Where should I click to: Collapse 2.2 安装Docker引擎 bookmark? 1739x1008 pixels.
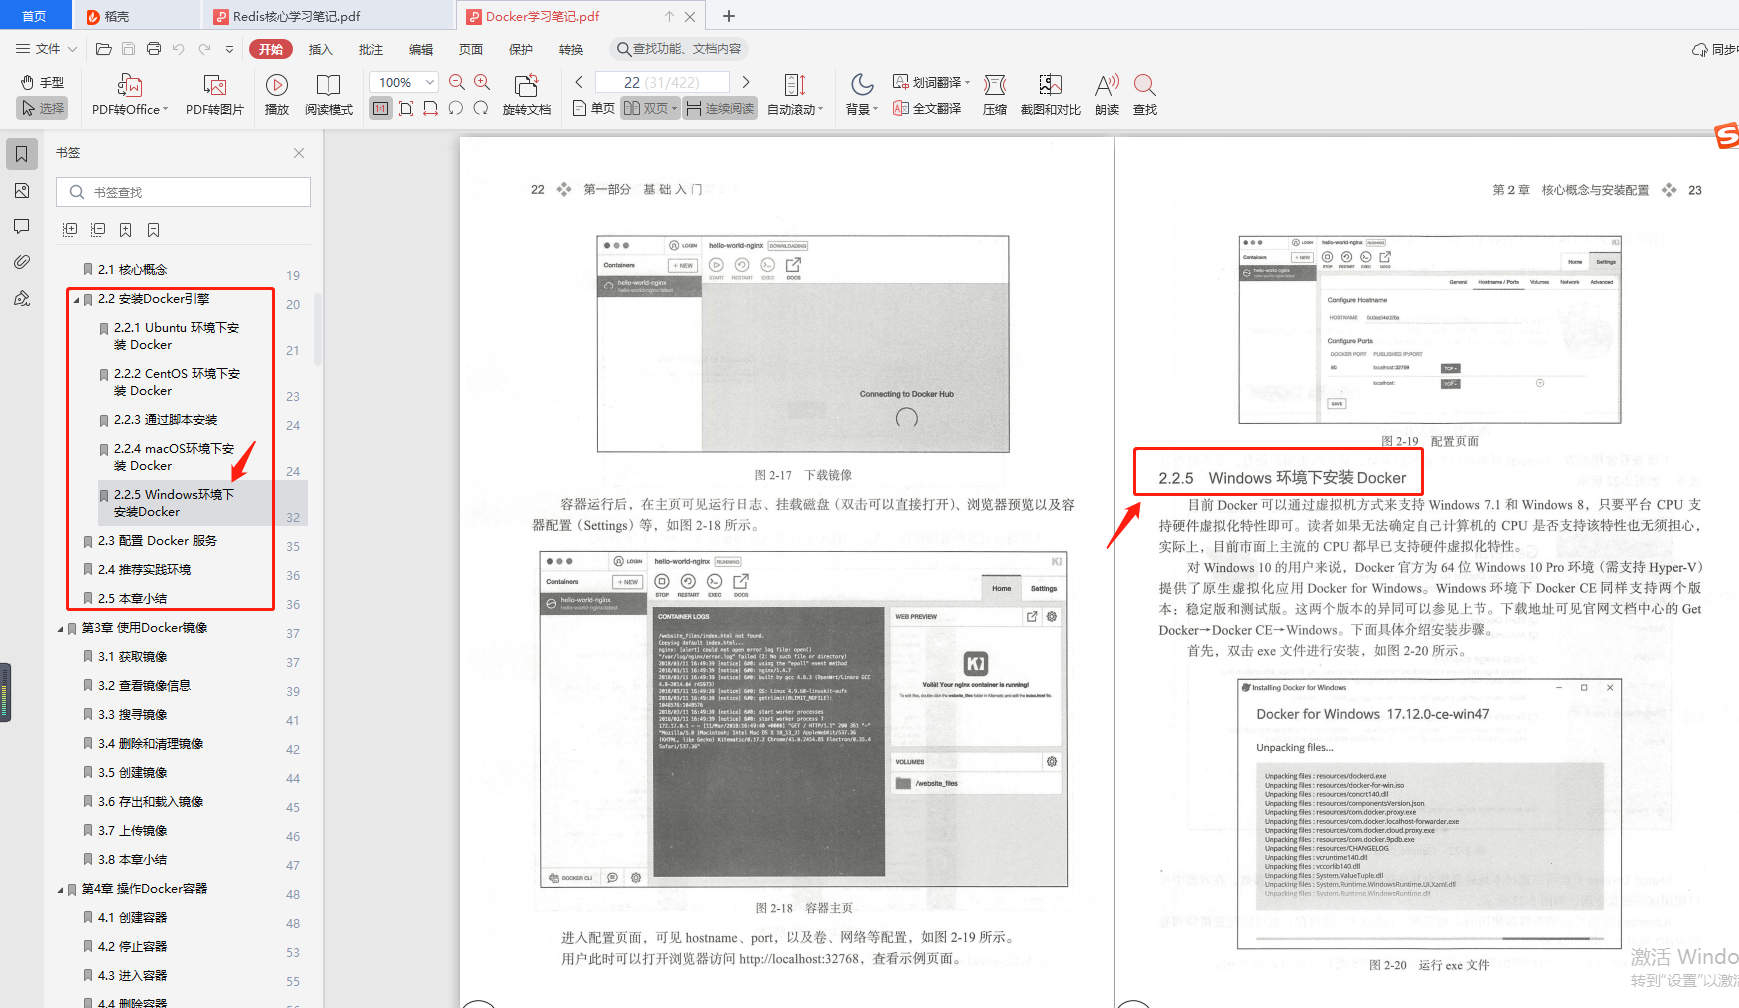[x=76, y=299]
